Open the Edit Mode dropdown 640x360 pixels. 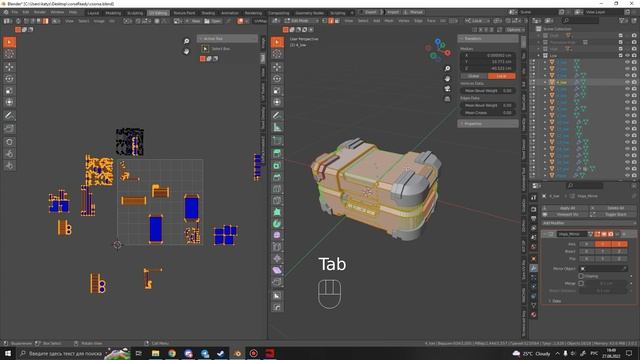coord(302,20)
